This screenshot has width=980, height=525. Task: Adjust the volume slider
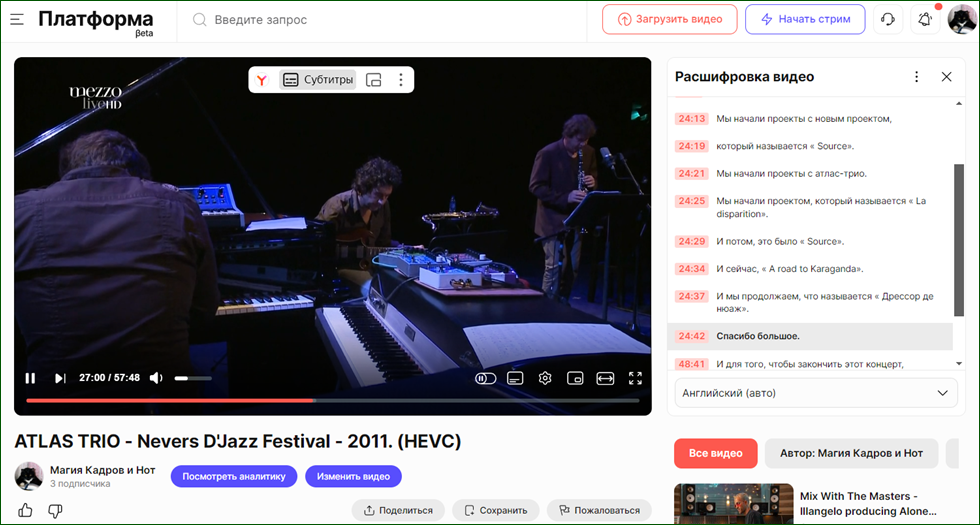(192, 378)
